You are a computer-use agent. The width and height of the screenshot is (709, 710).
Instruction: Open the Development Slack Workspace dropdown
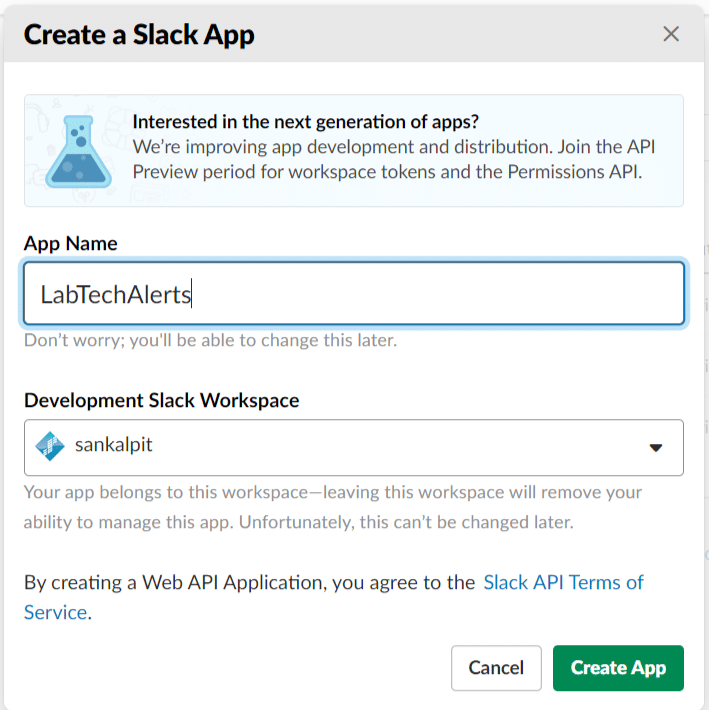(x=354, y=447)
